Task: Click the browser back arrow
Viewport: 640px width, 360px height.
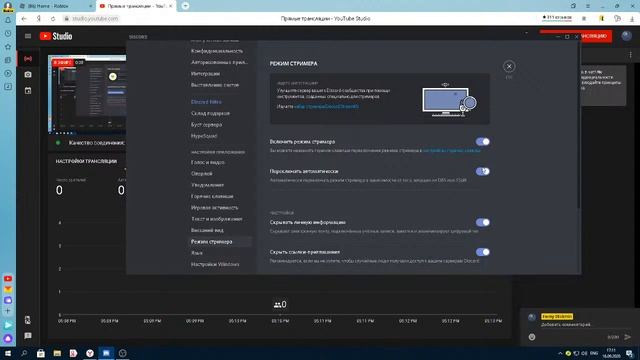Action: (24, 19)
